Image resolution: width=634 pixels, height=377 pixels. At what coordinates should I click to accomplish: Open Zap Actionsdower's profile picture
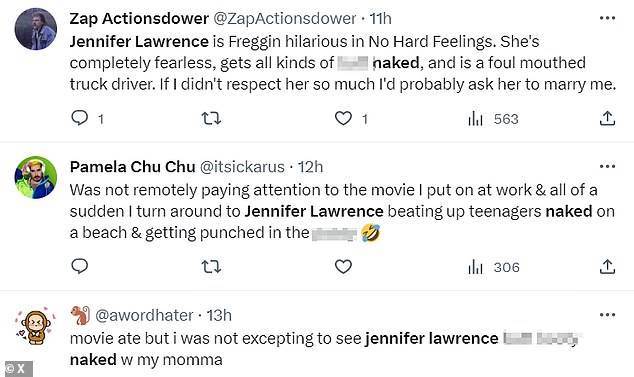coord(36,29)
